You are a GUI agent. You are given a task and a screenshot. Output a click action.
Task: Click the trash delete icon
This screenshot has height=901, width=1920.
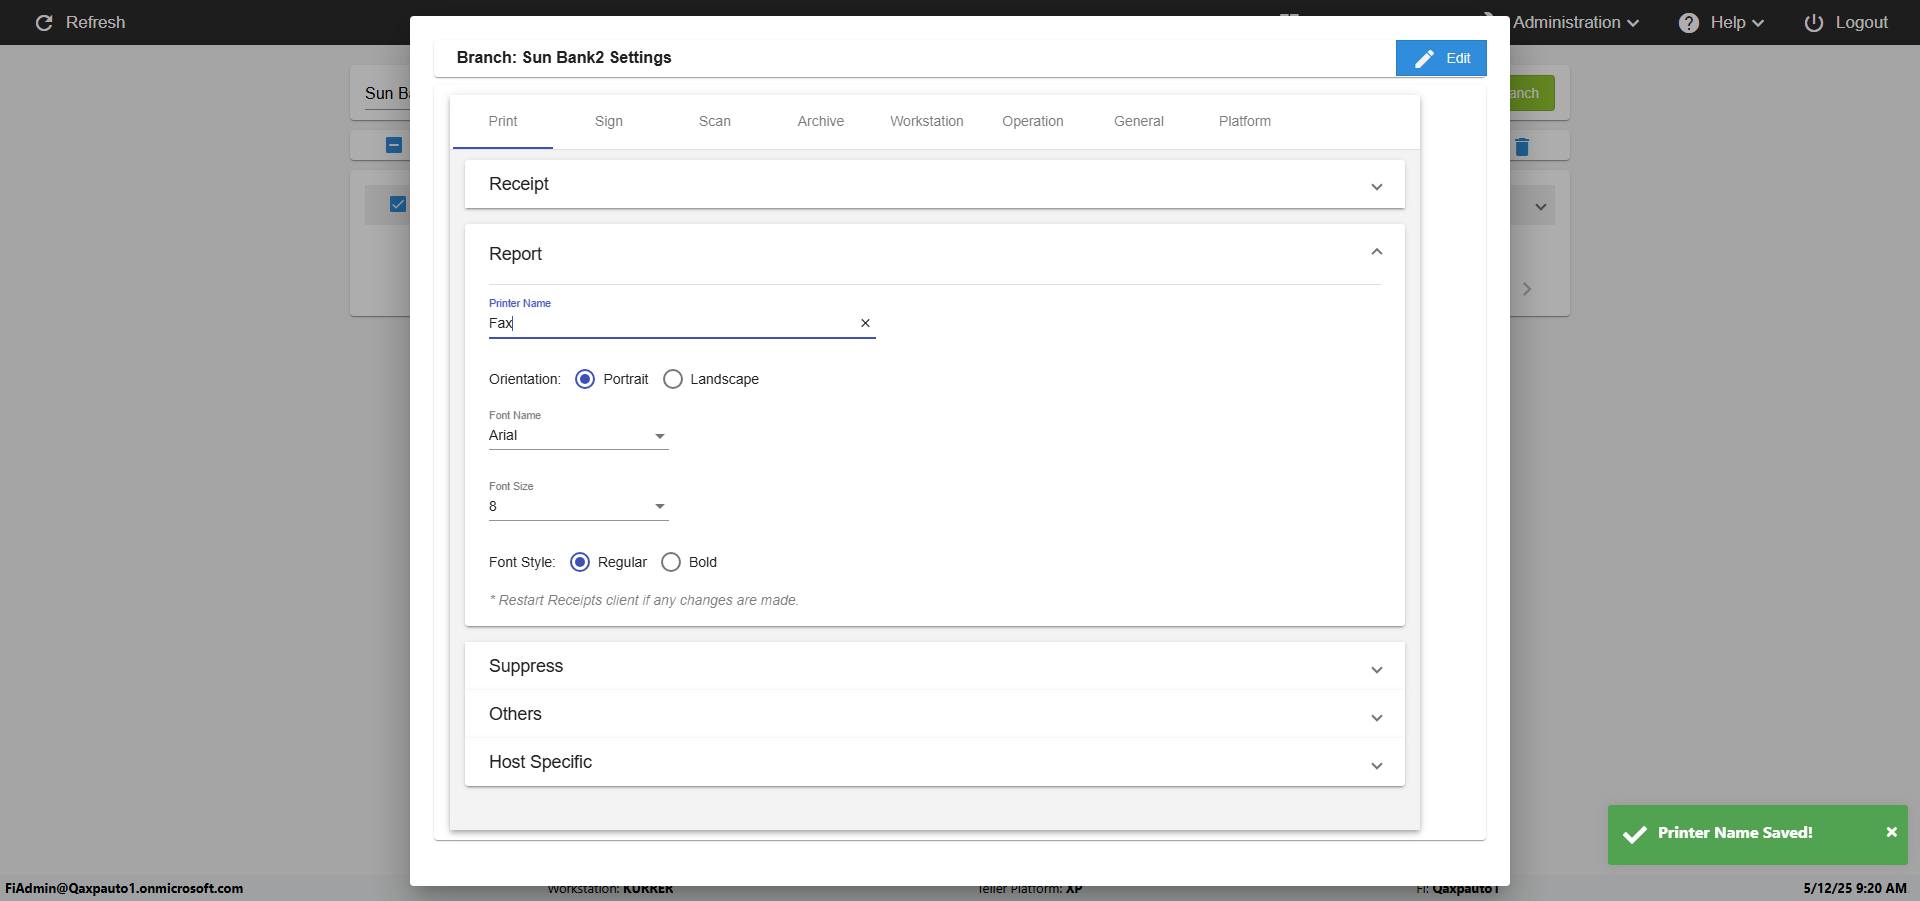coord(1522,147)
